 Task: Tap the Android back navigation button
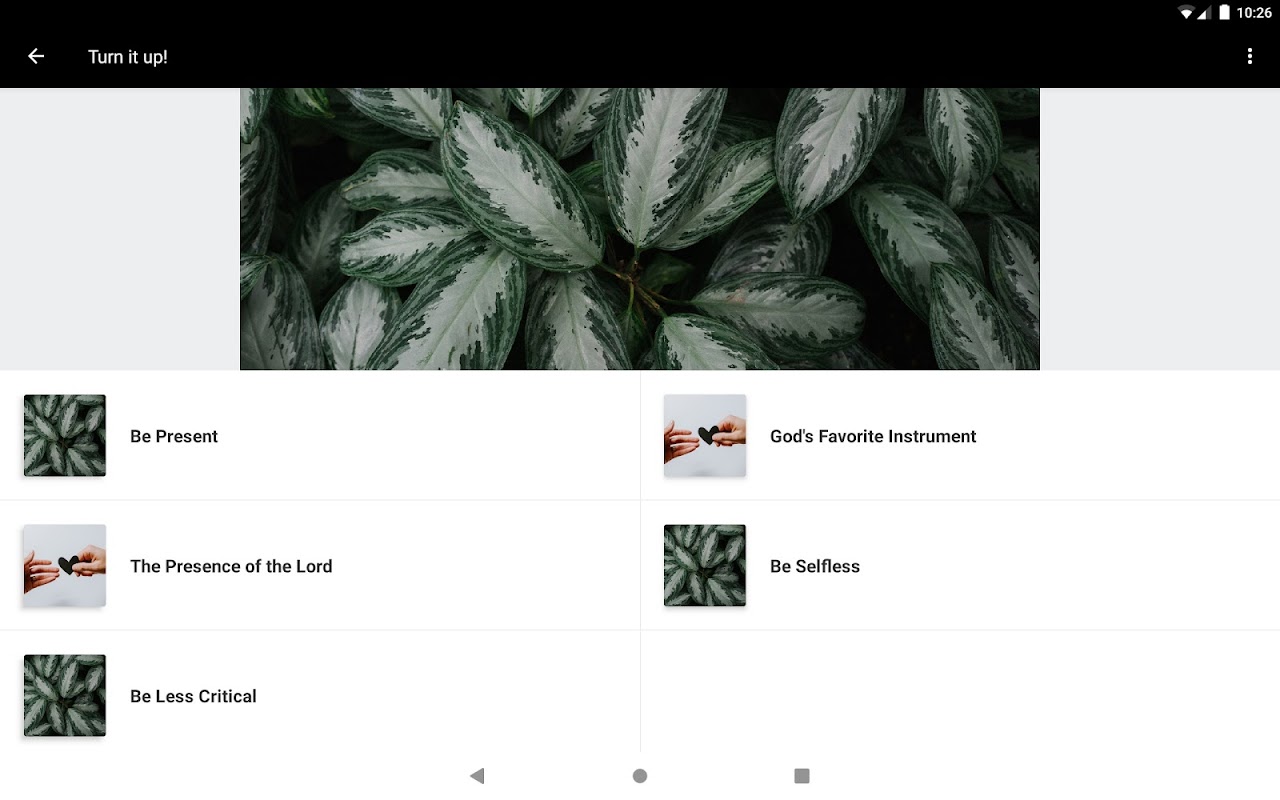(x=477, y=776)
